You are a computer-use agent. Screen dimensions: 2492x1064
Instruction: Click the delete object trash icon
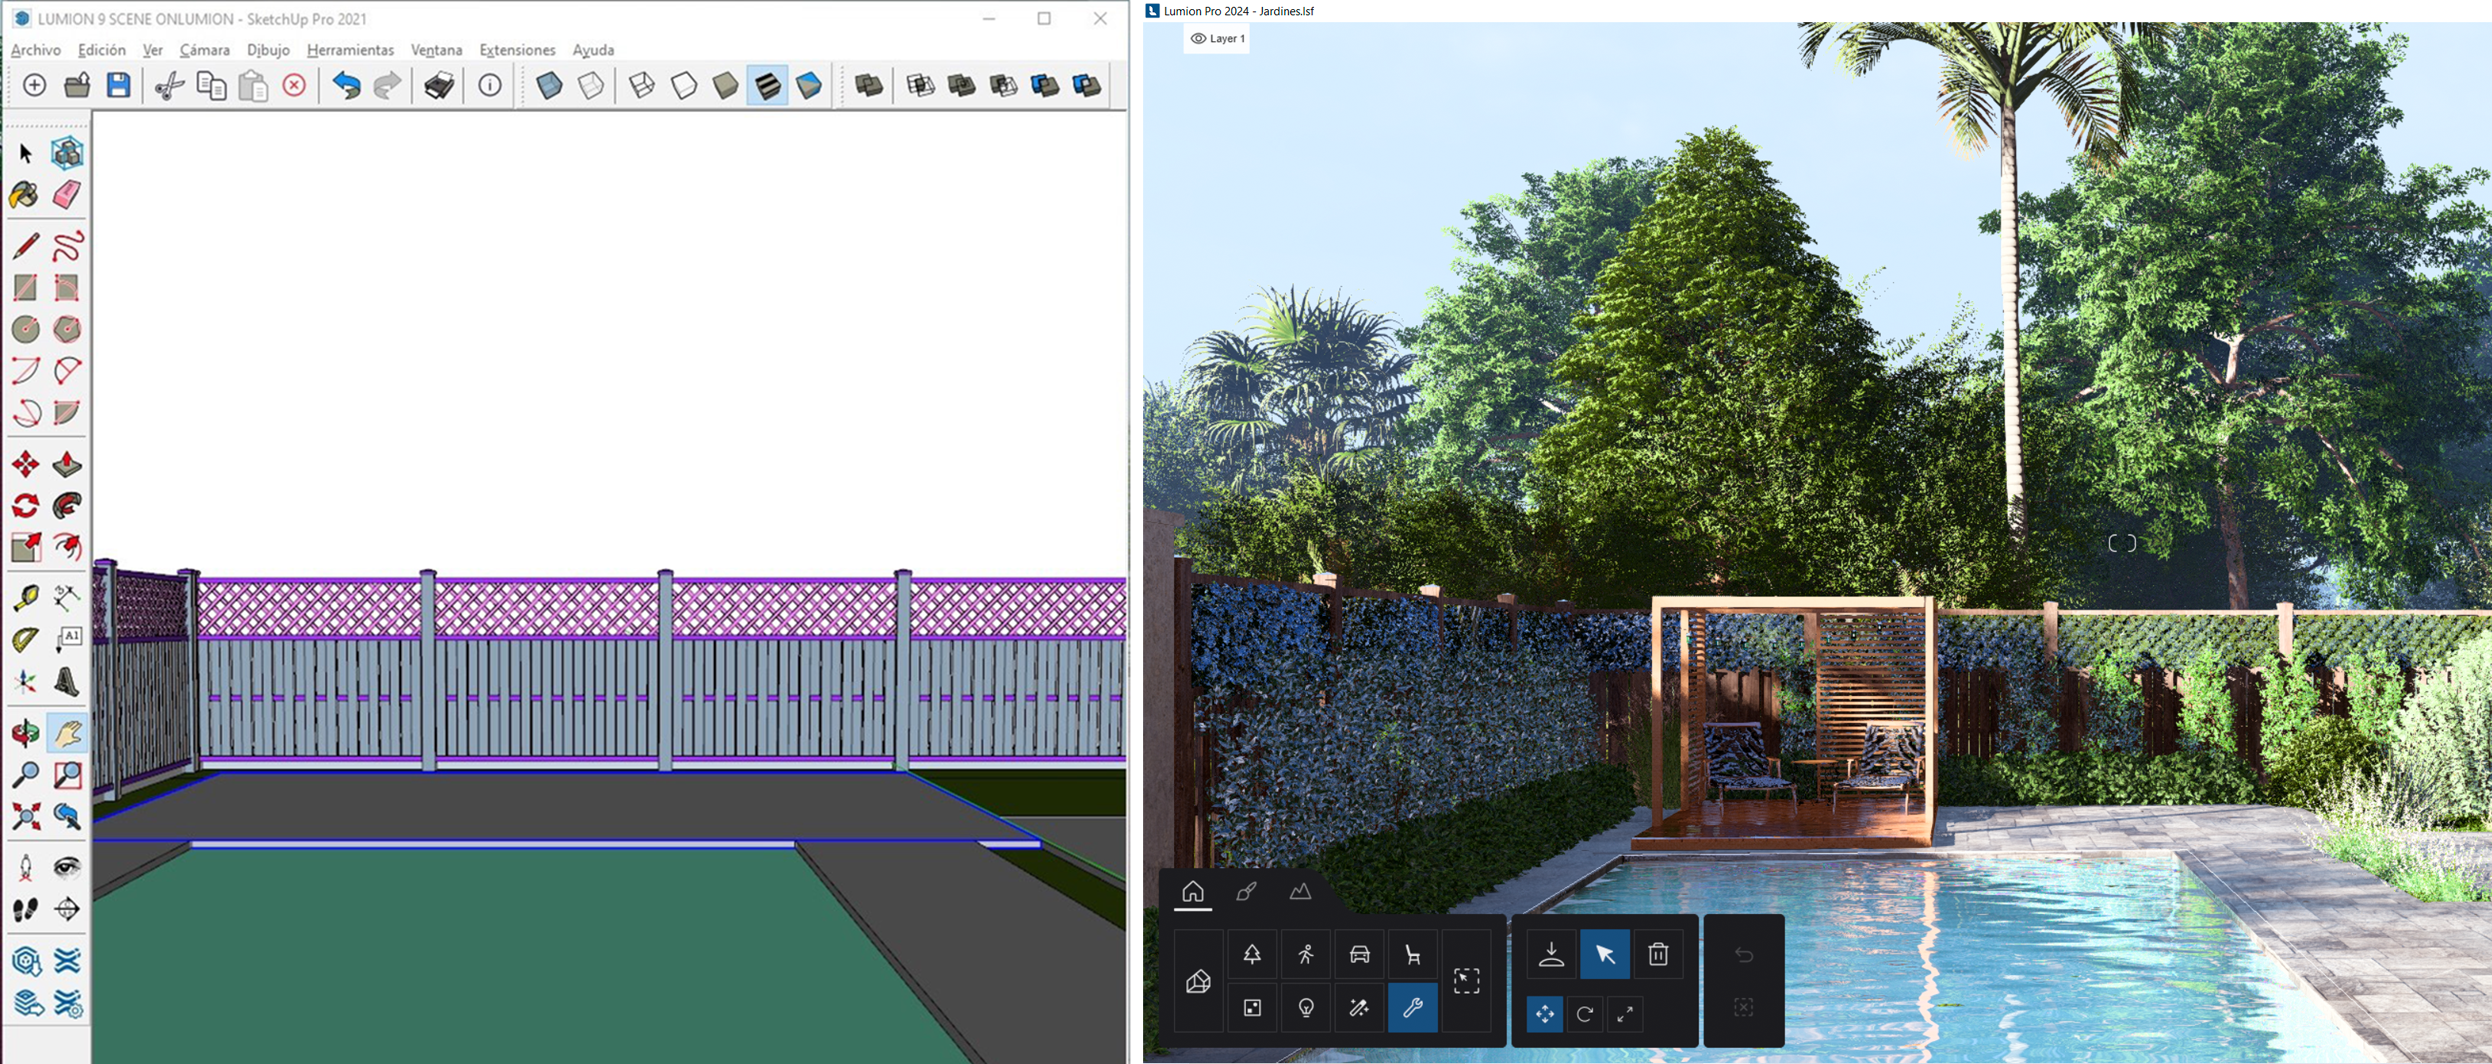[x=1657, y=953]
